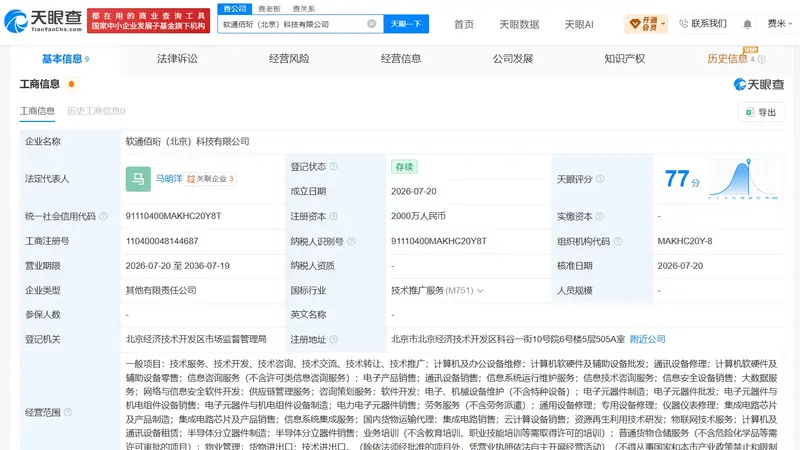800x450 pixels.
Task: Select the 历史工商信息 sub-tab
Action: tap(96, 111)
